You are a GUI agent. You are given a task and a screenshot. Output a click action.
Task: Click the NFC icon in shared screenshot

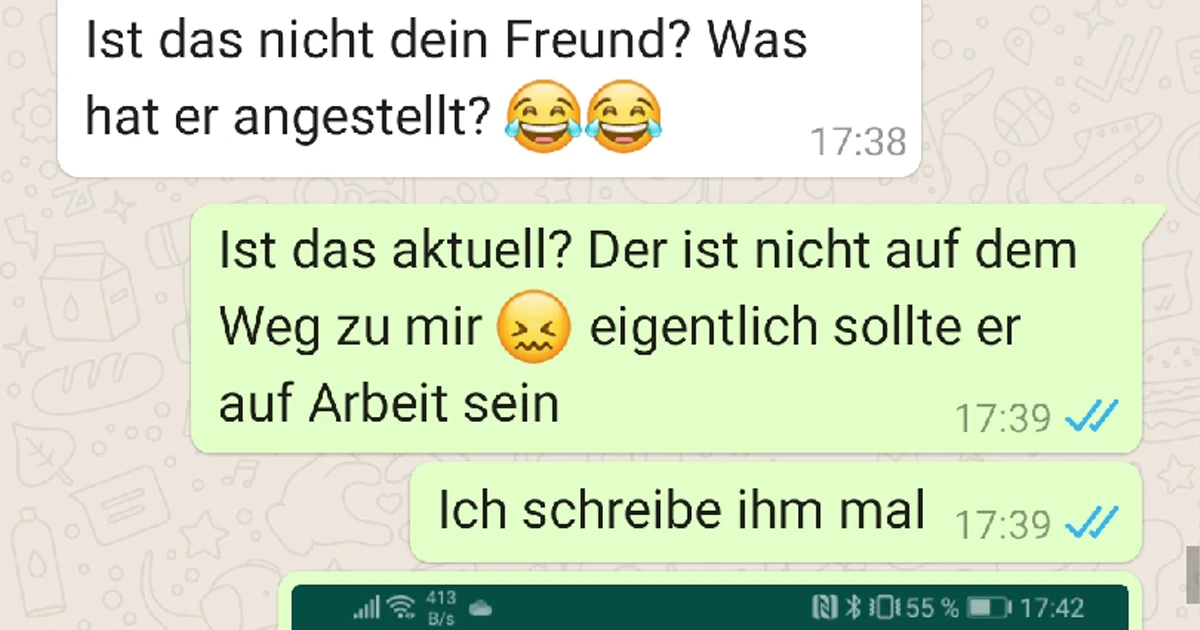coord(825,608)
